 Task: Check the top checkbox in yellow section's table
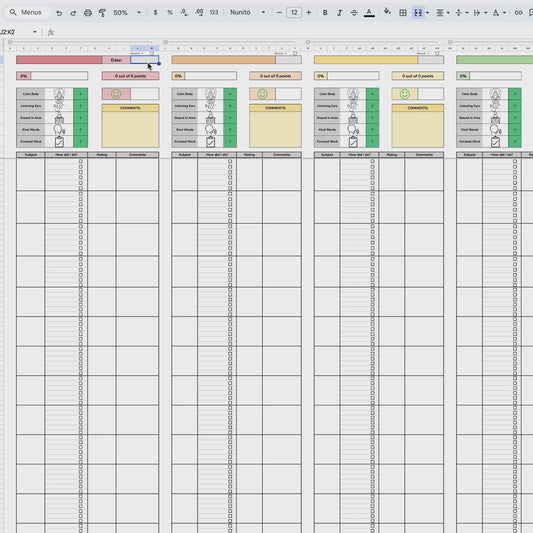click(x=373, y=161)
